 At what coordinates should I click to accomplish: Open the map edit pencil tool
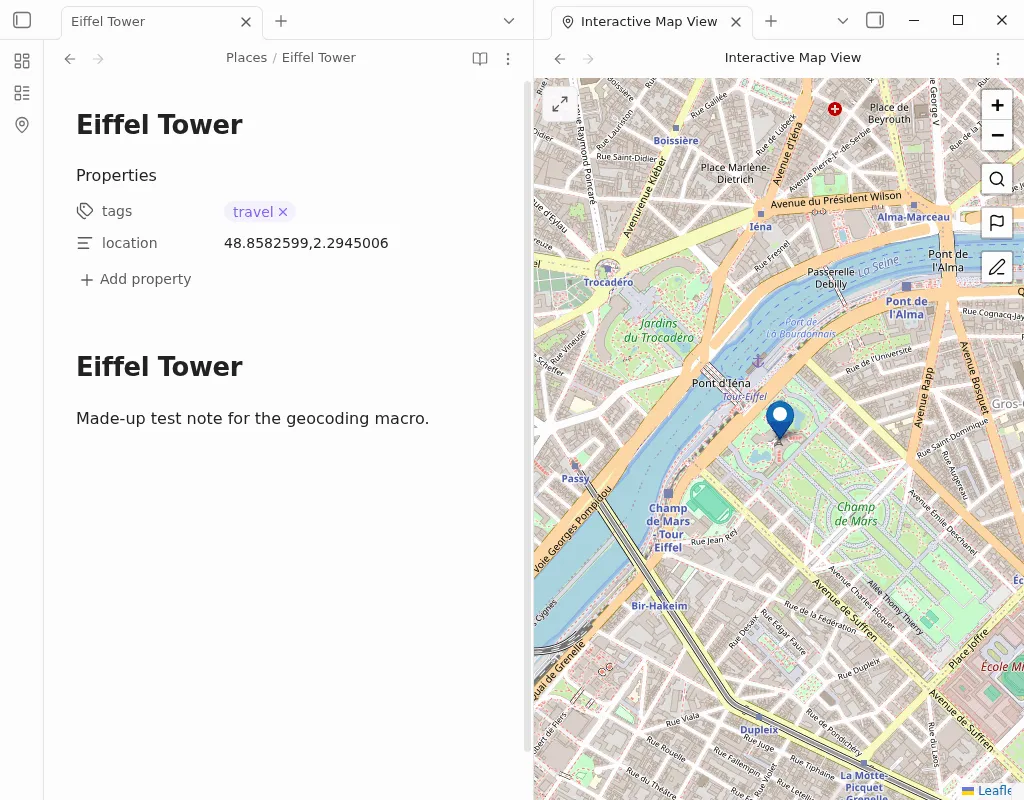click(x=997, y=266)
